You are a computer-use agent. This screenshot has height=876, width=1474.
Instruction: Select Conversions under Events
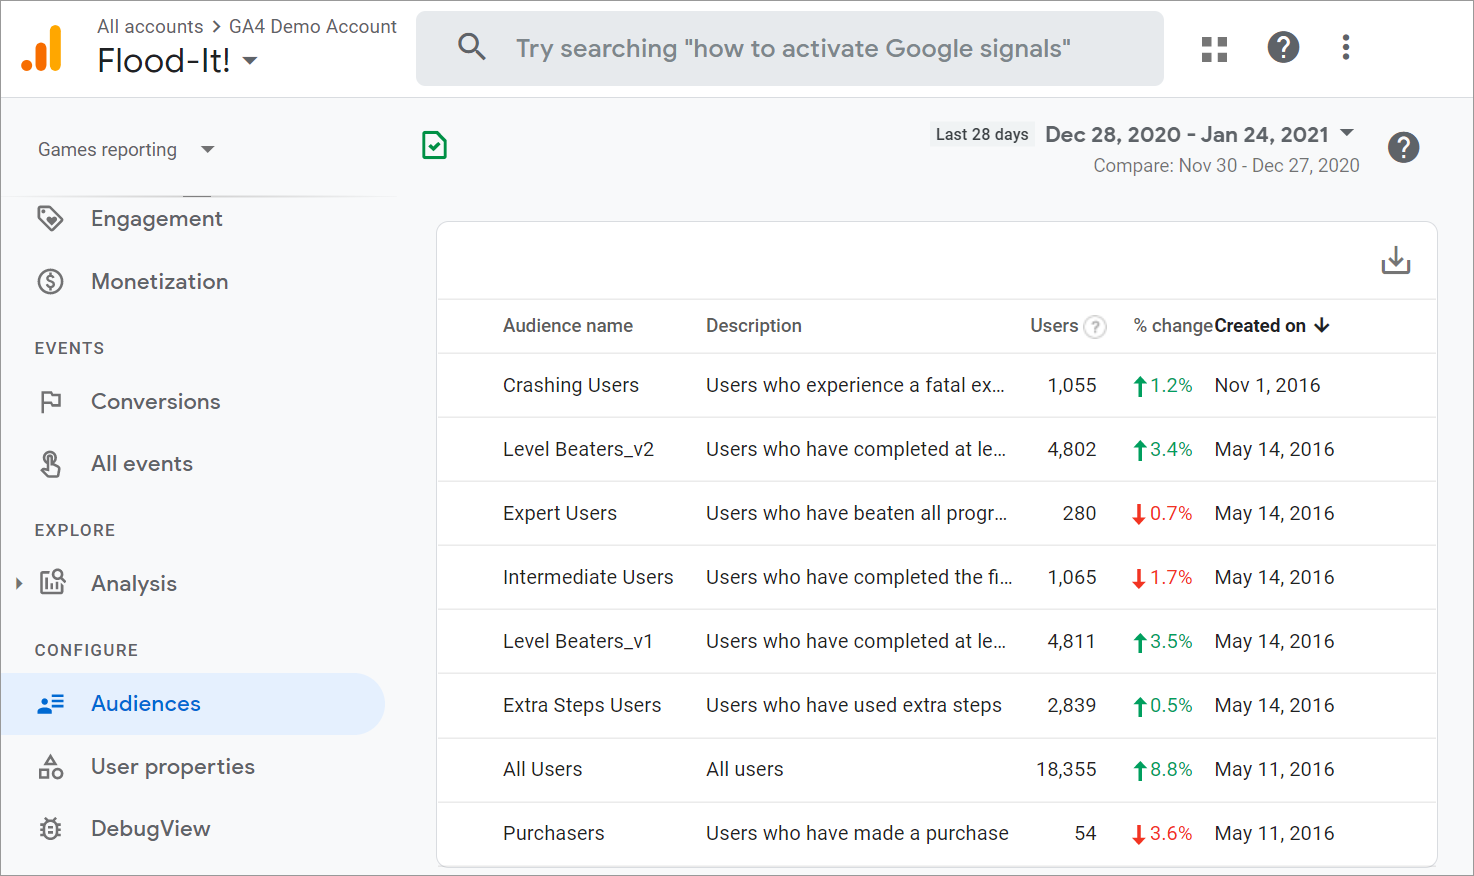[155, 402]
